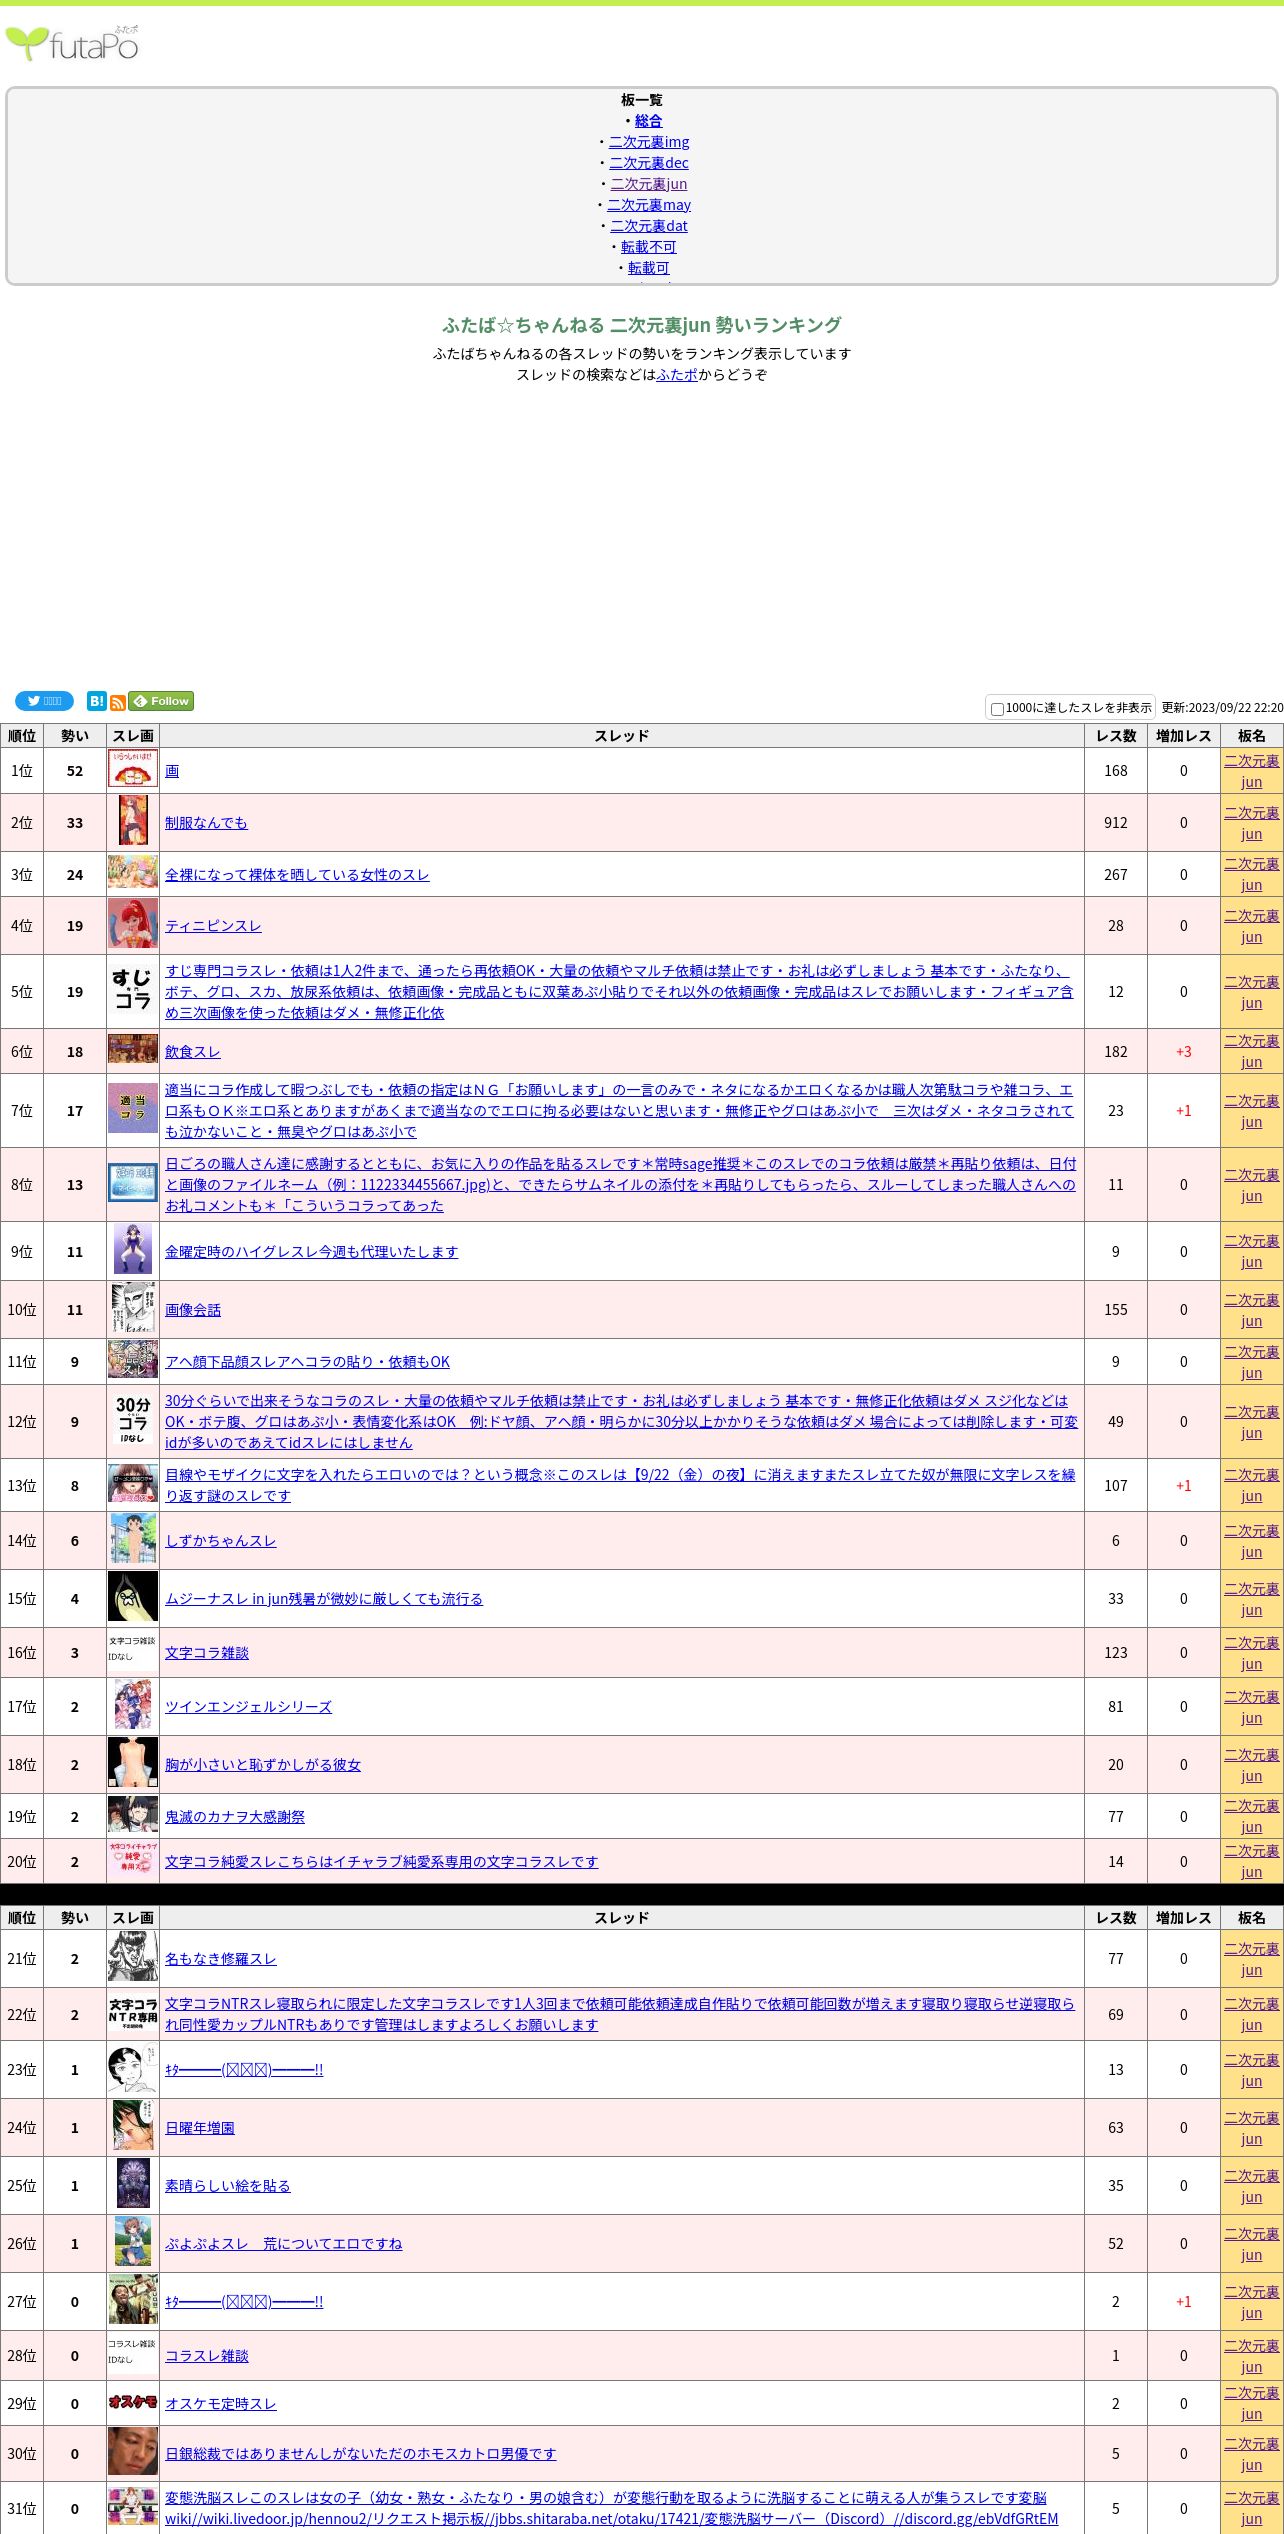This screenshot has height=2534, width=1284.
Task: Open the orange RSS feed icon
Action: [117, 703]
